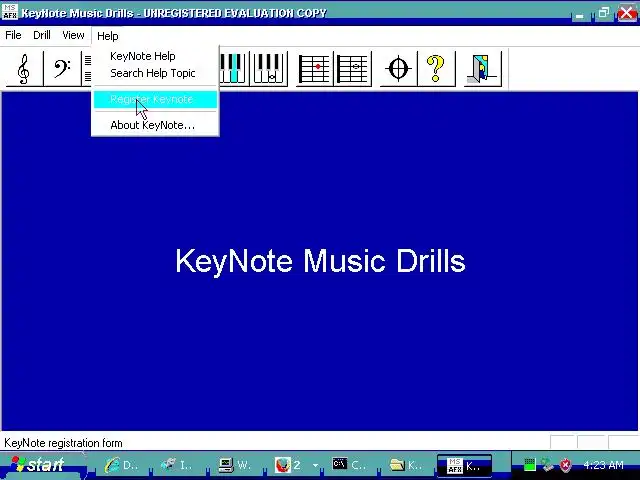Choose KeyNote Help menu entry
Screen dimensions: 640x480
click(143, 56)
